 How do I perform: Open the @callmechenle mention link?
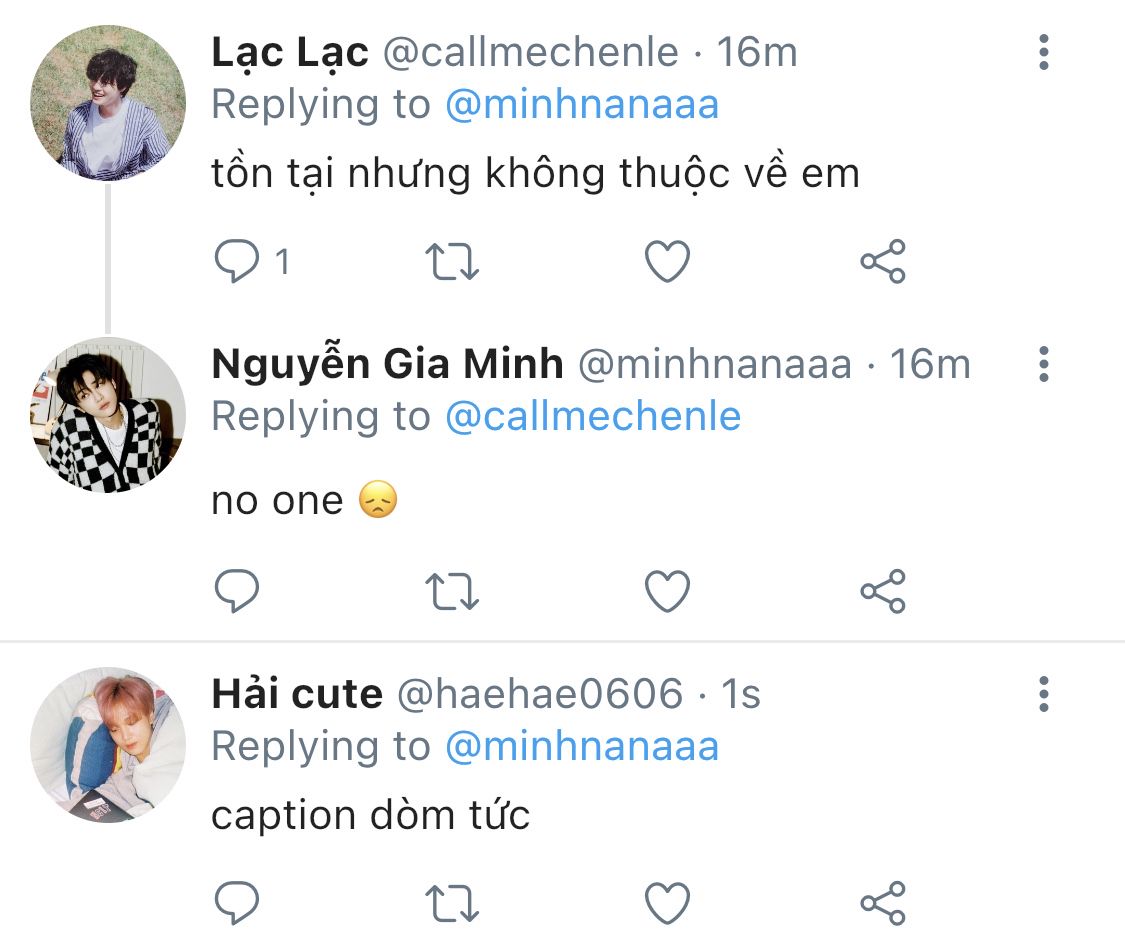click(x=593, y=417)
